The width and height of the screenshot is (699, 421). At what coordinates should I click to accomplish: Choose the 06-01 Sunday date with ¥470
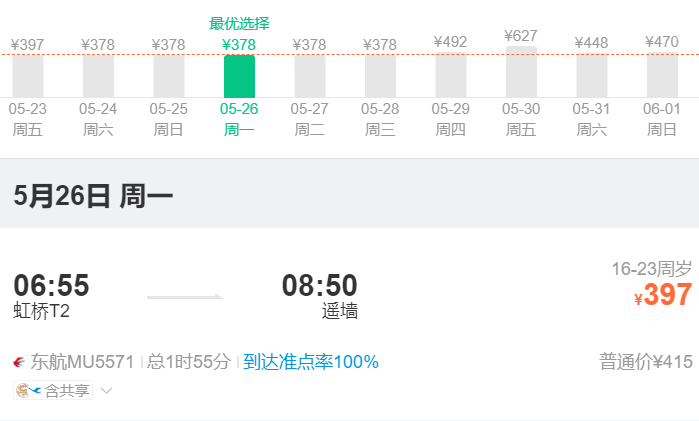click(662, 87)
